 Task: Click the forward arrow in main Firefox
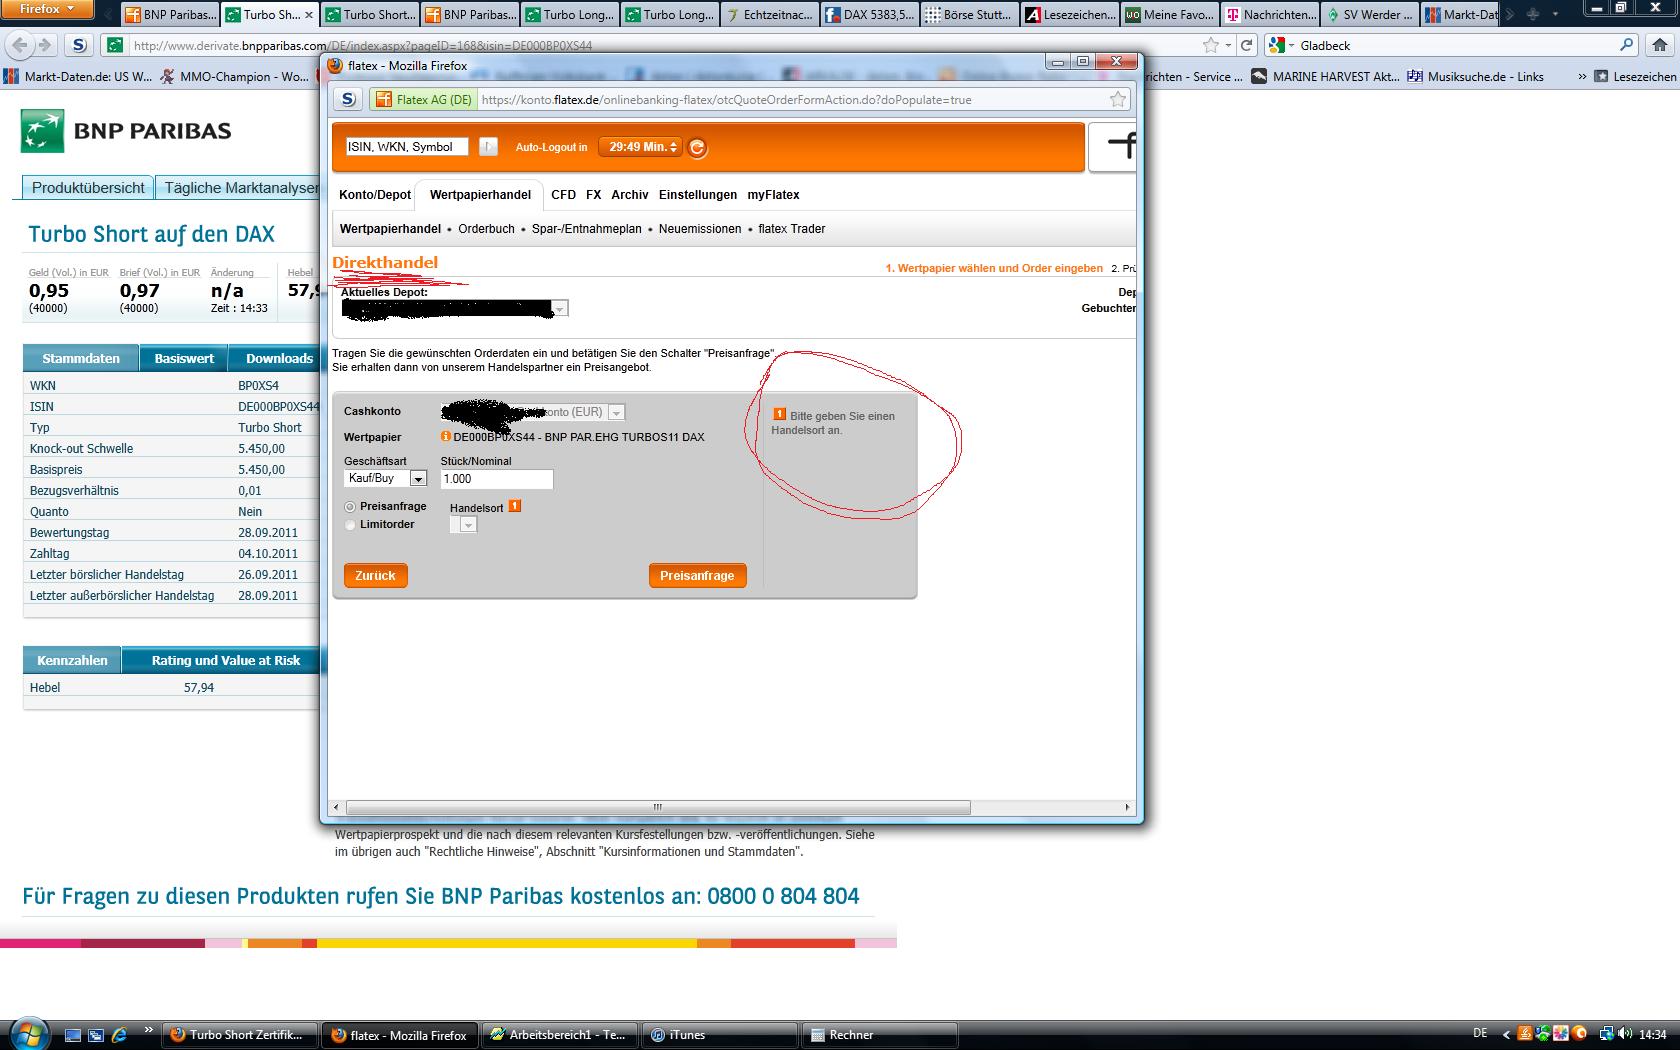[x=44, y=45]
